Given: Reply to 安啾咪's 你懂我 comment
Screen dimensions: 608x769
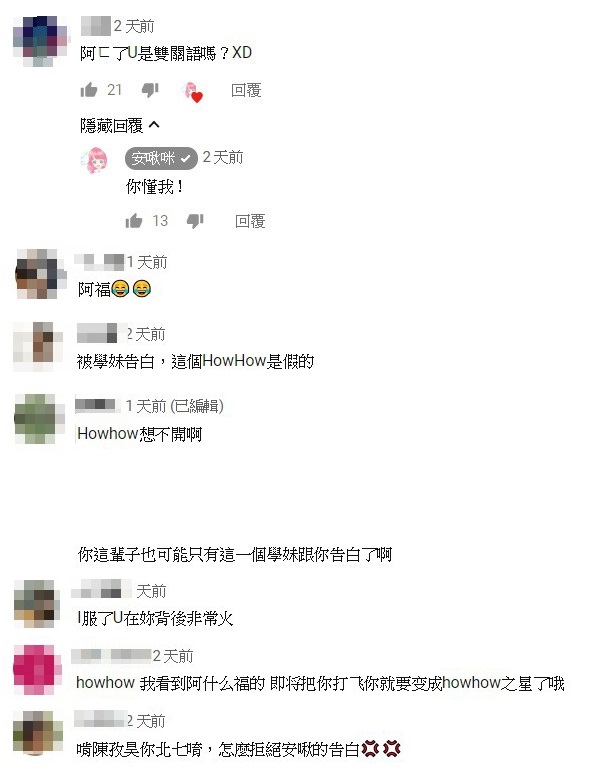Looking at the screenshot, I should tap(250, 221).
